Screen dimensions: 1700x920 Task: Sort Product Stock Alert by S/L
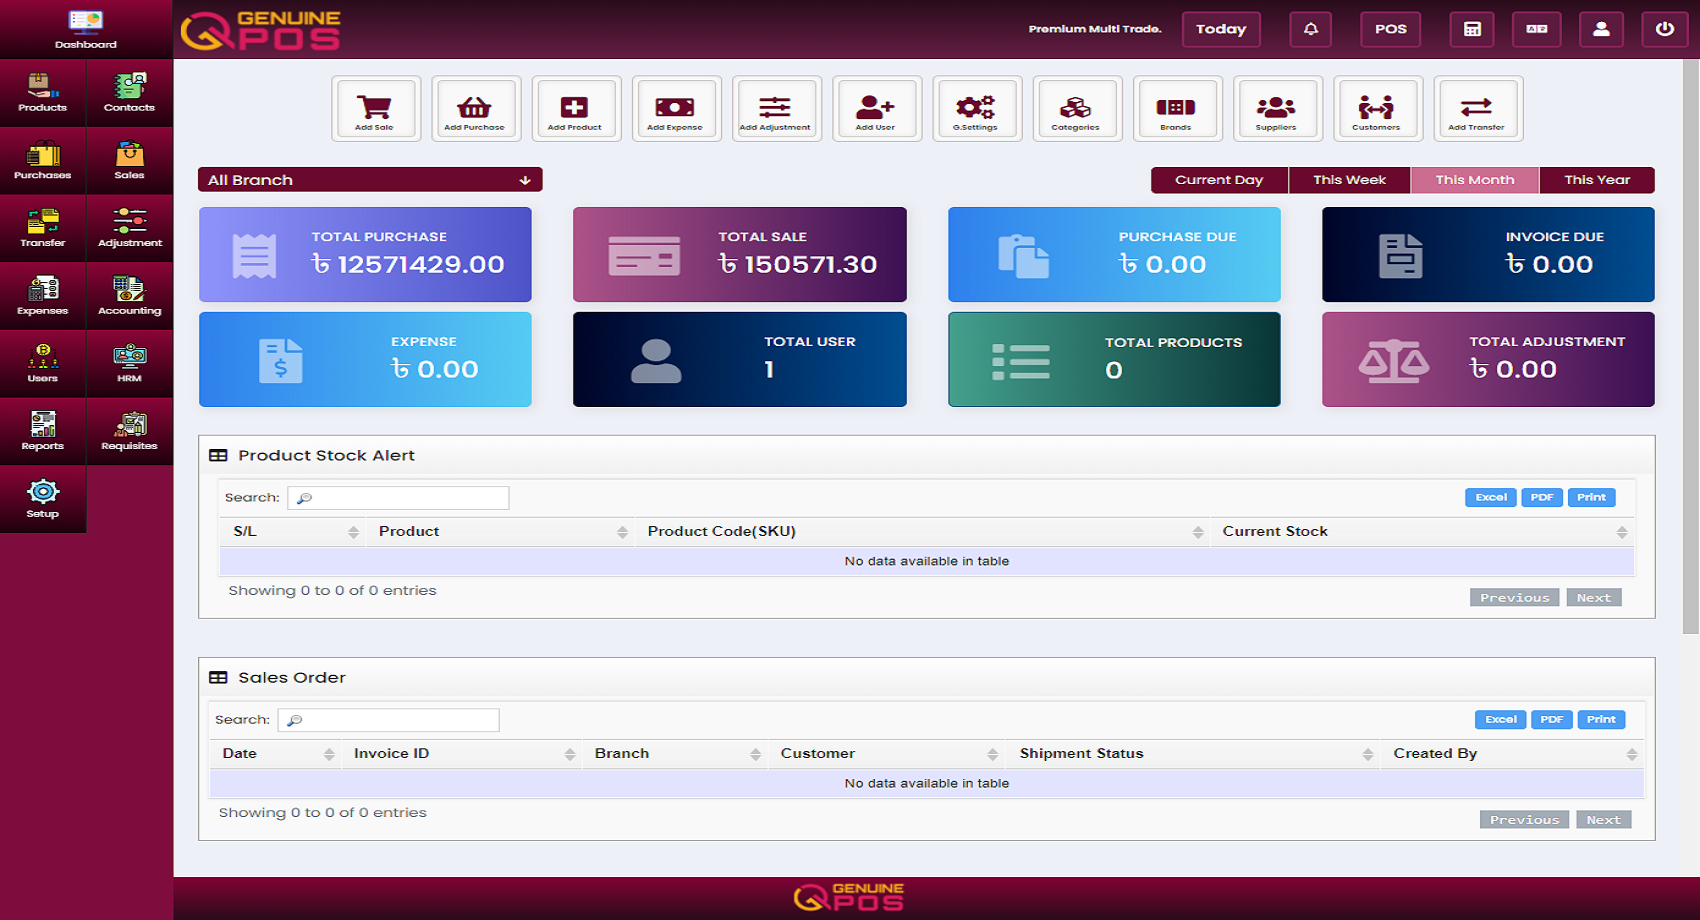point(292,532)
